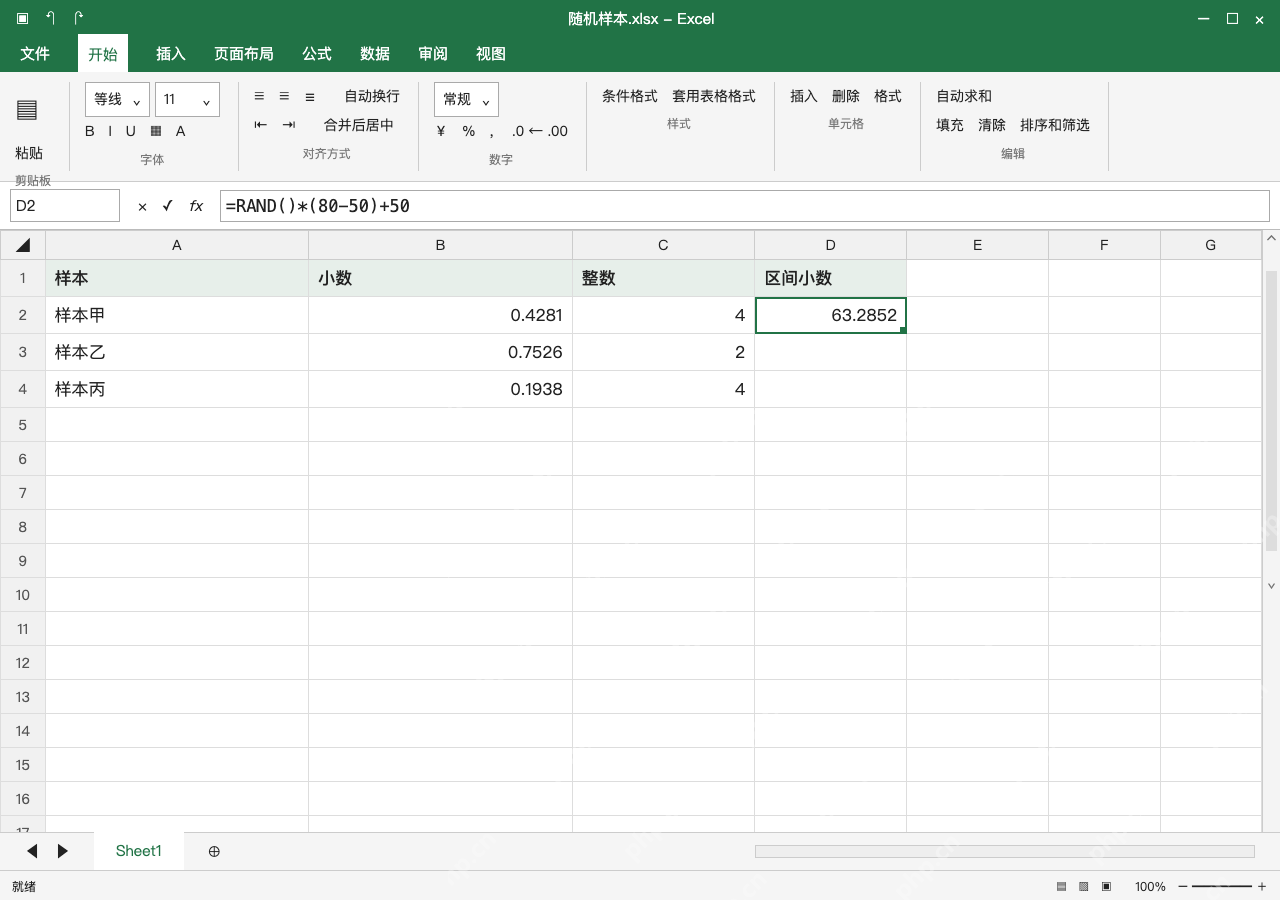This screenshot has width=1280, height=900.
Task: Open the cell borders tool
Action: (156, 131)
